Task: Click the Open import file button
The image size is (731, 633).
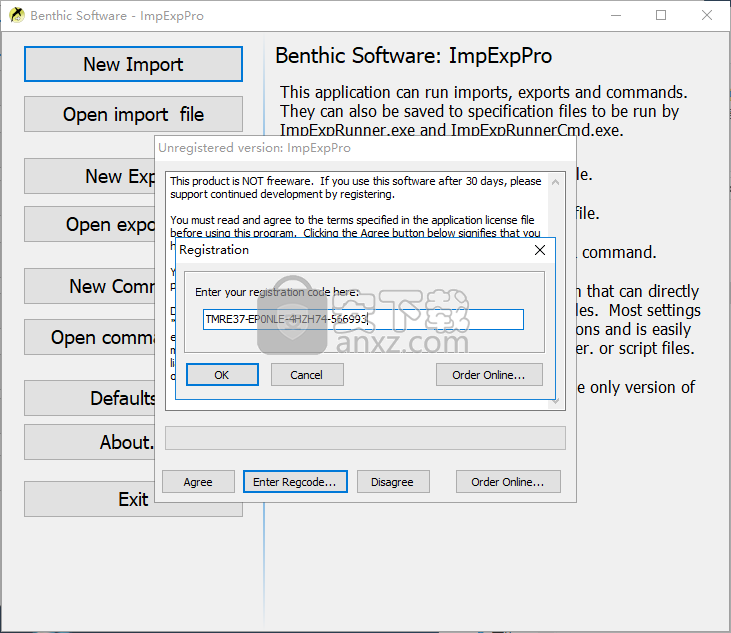Action: coord(133,114)
